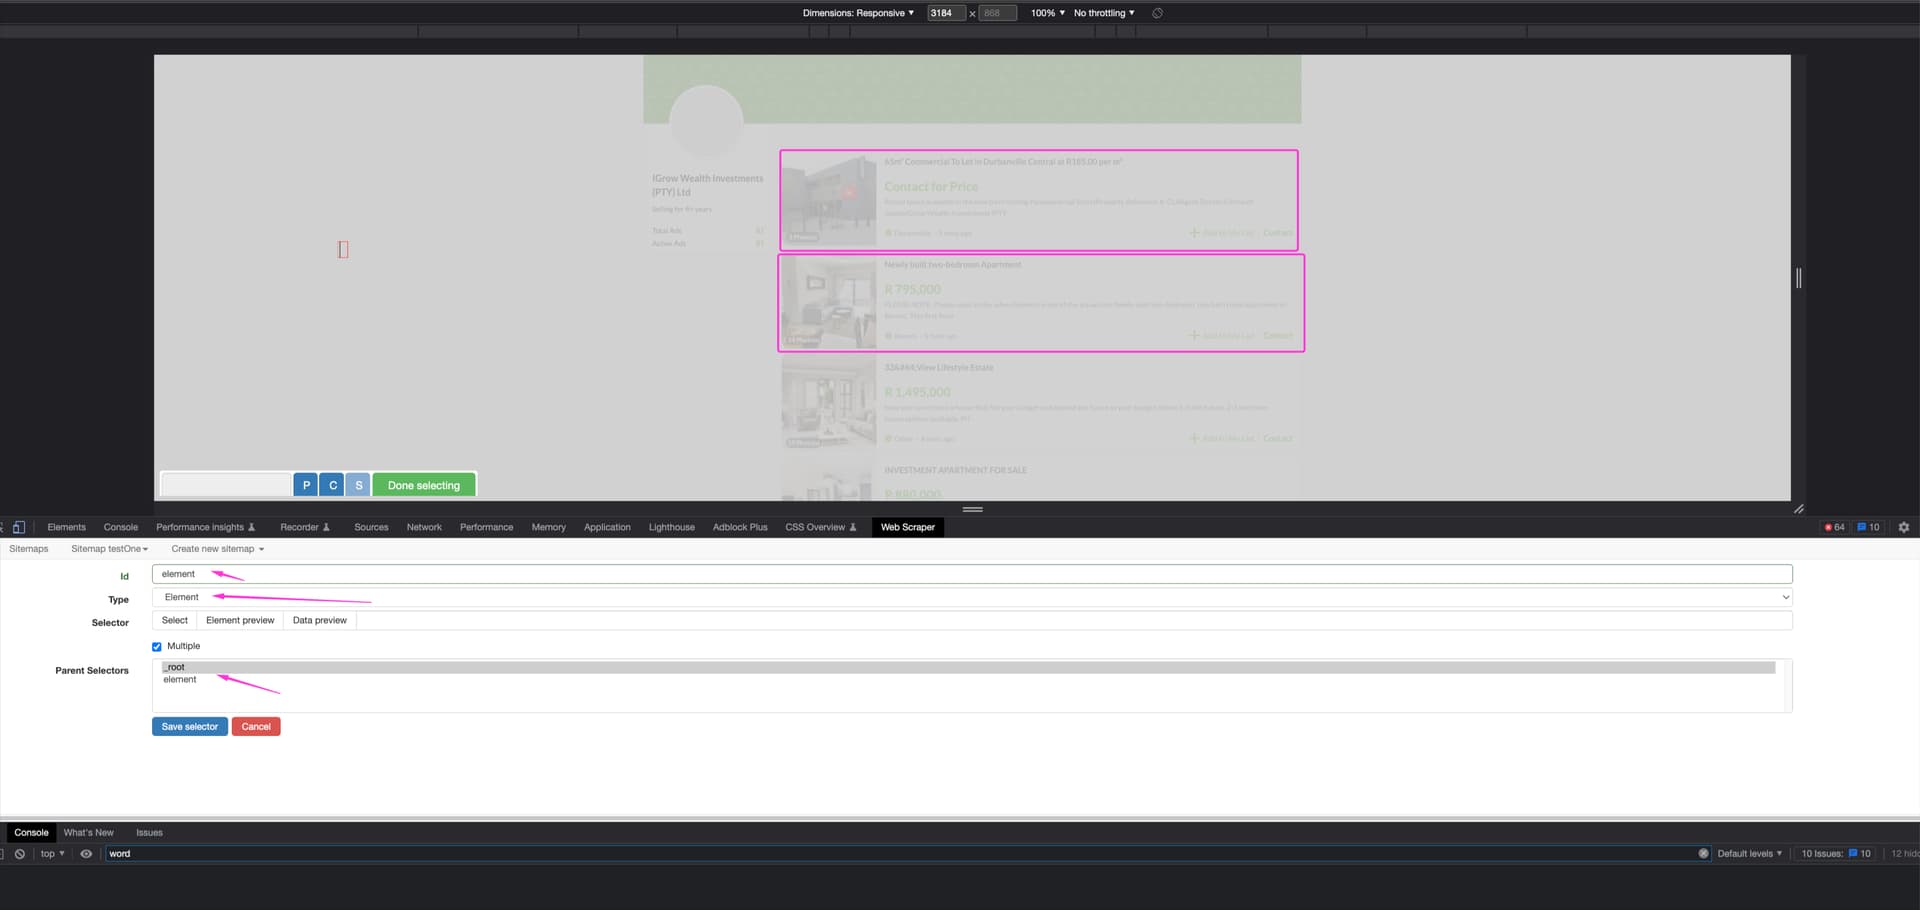Expand Sitemap testOne dropdown menu
Image resolution: width=1920 pixels, height=910 pixels.
(109, 549)
